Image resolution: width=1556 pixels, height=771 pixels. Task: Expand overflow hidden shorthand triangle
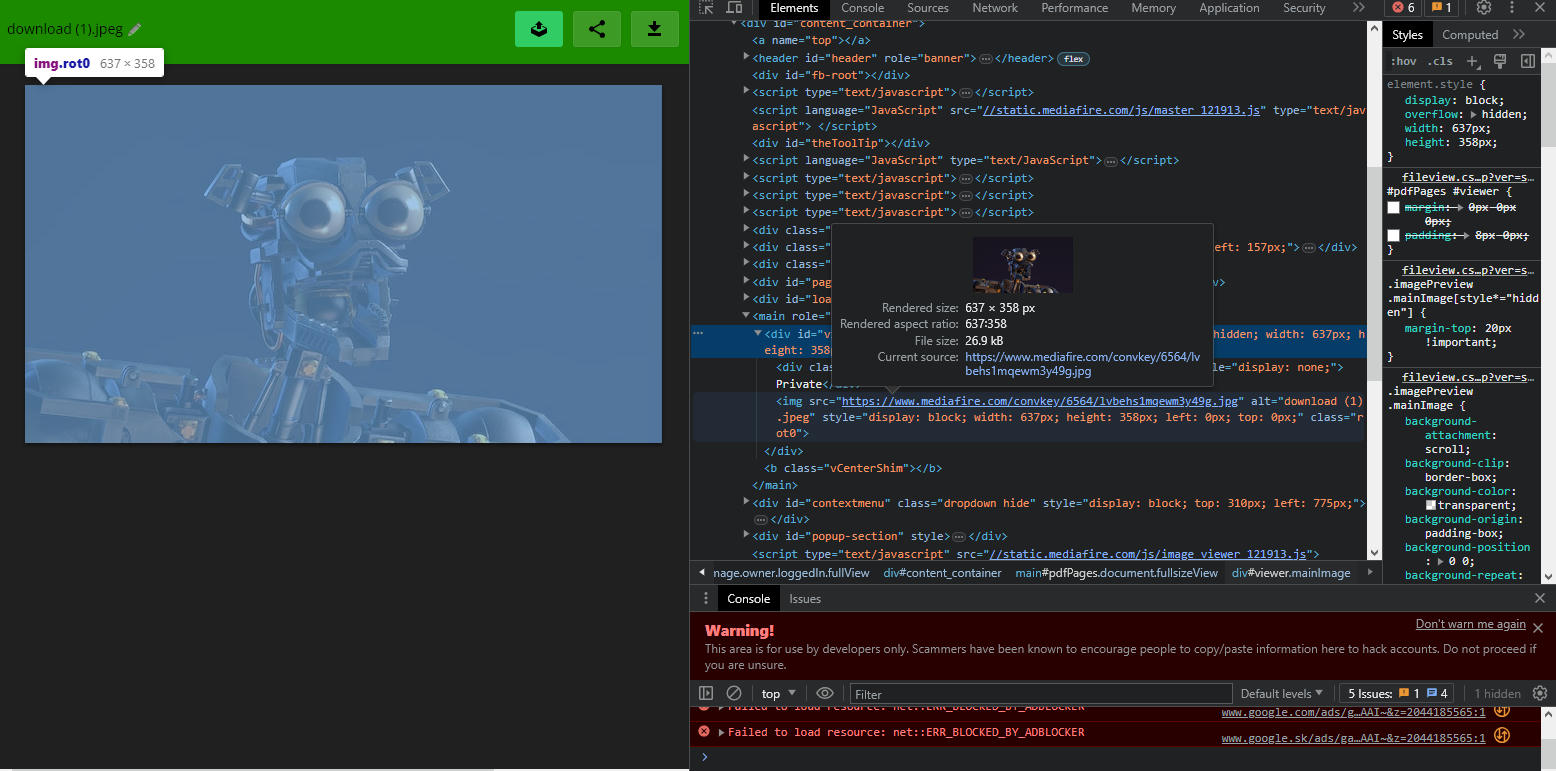pos(1474,115)
